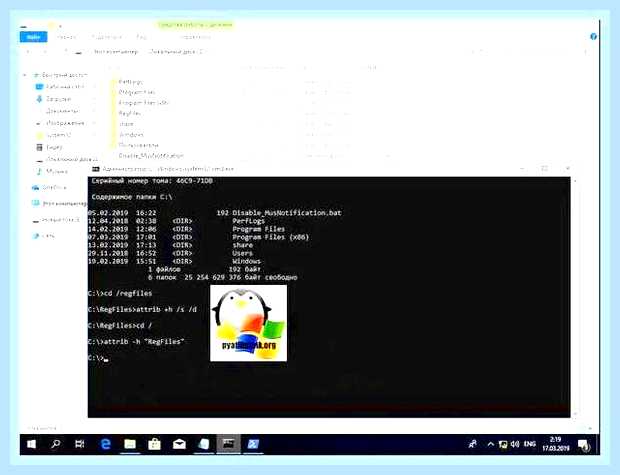Click "Этот компьютер" in the address breadcrumb
This screenshot has width=620, height=475.
pos(115,52)
